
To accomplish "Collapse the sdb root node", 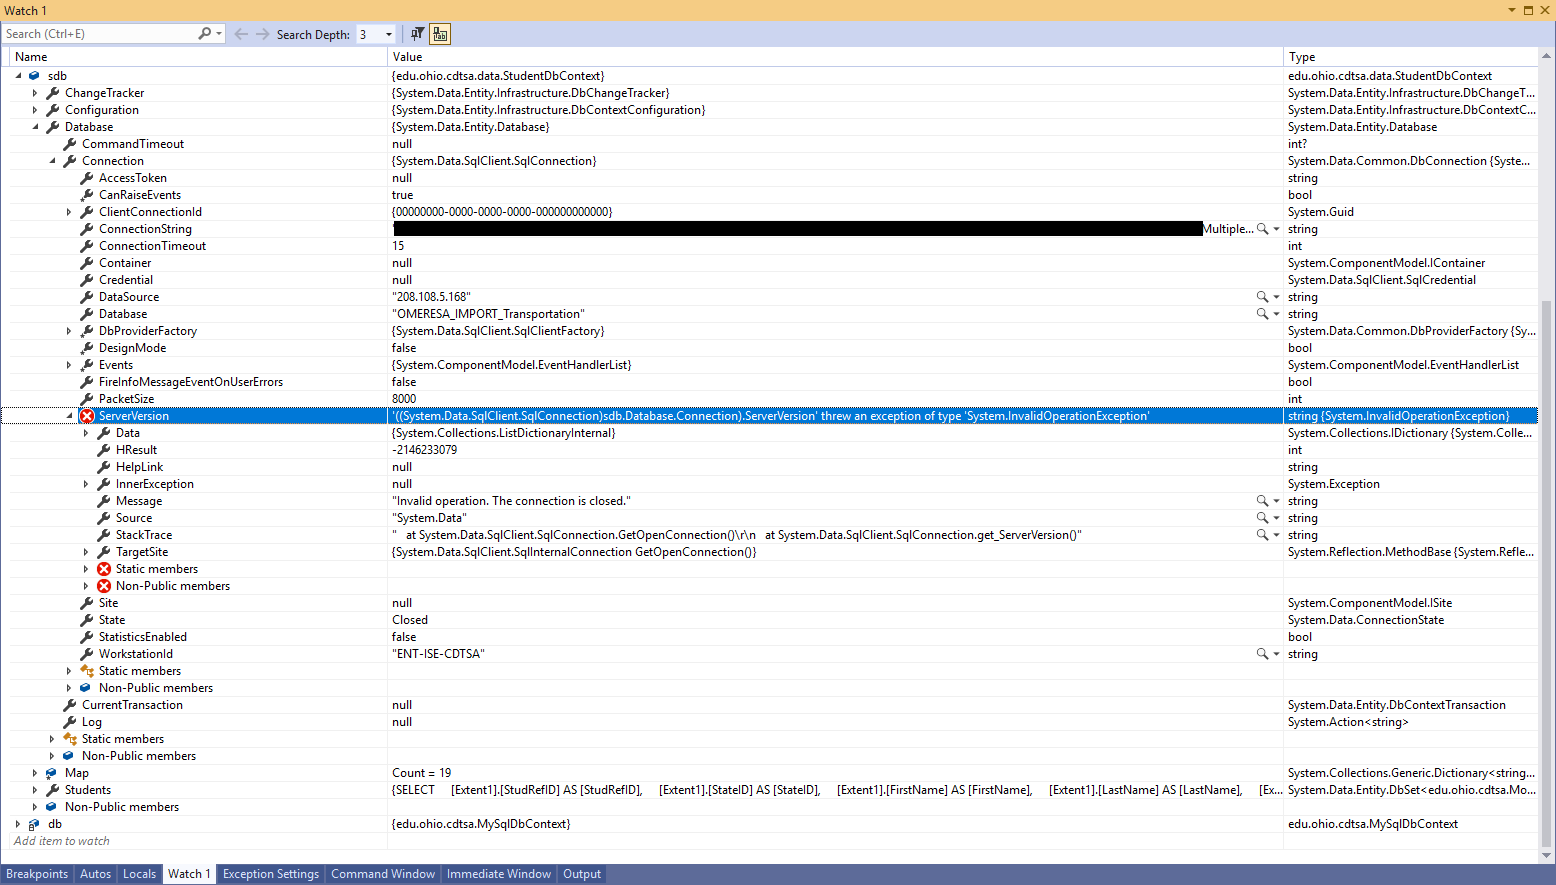I will point(18,76).
